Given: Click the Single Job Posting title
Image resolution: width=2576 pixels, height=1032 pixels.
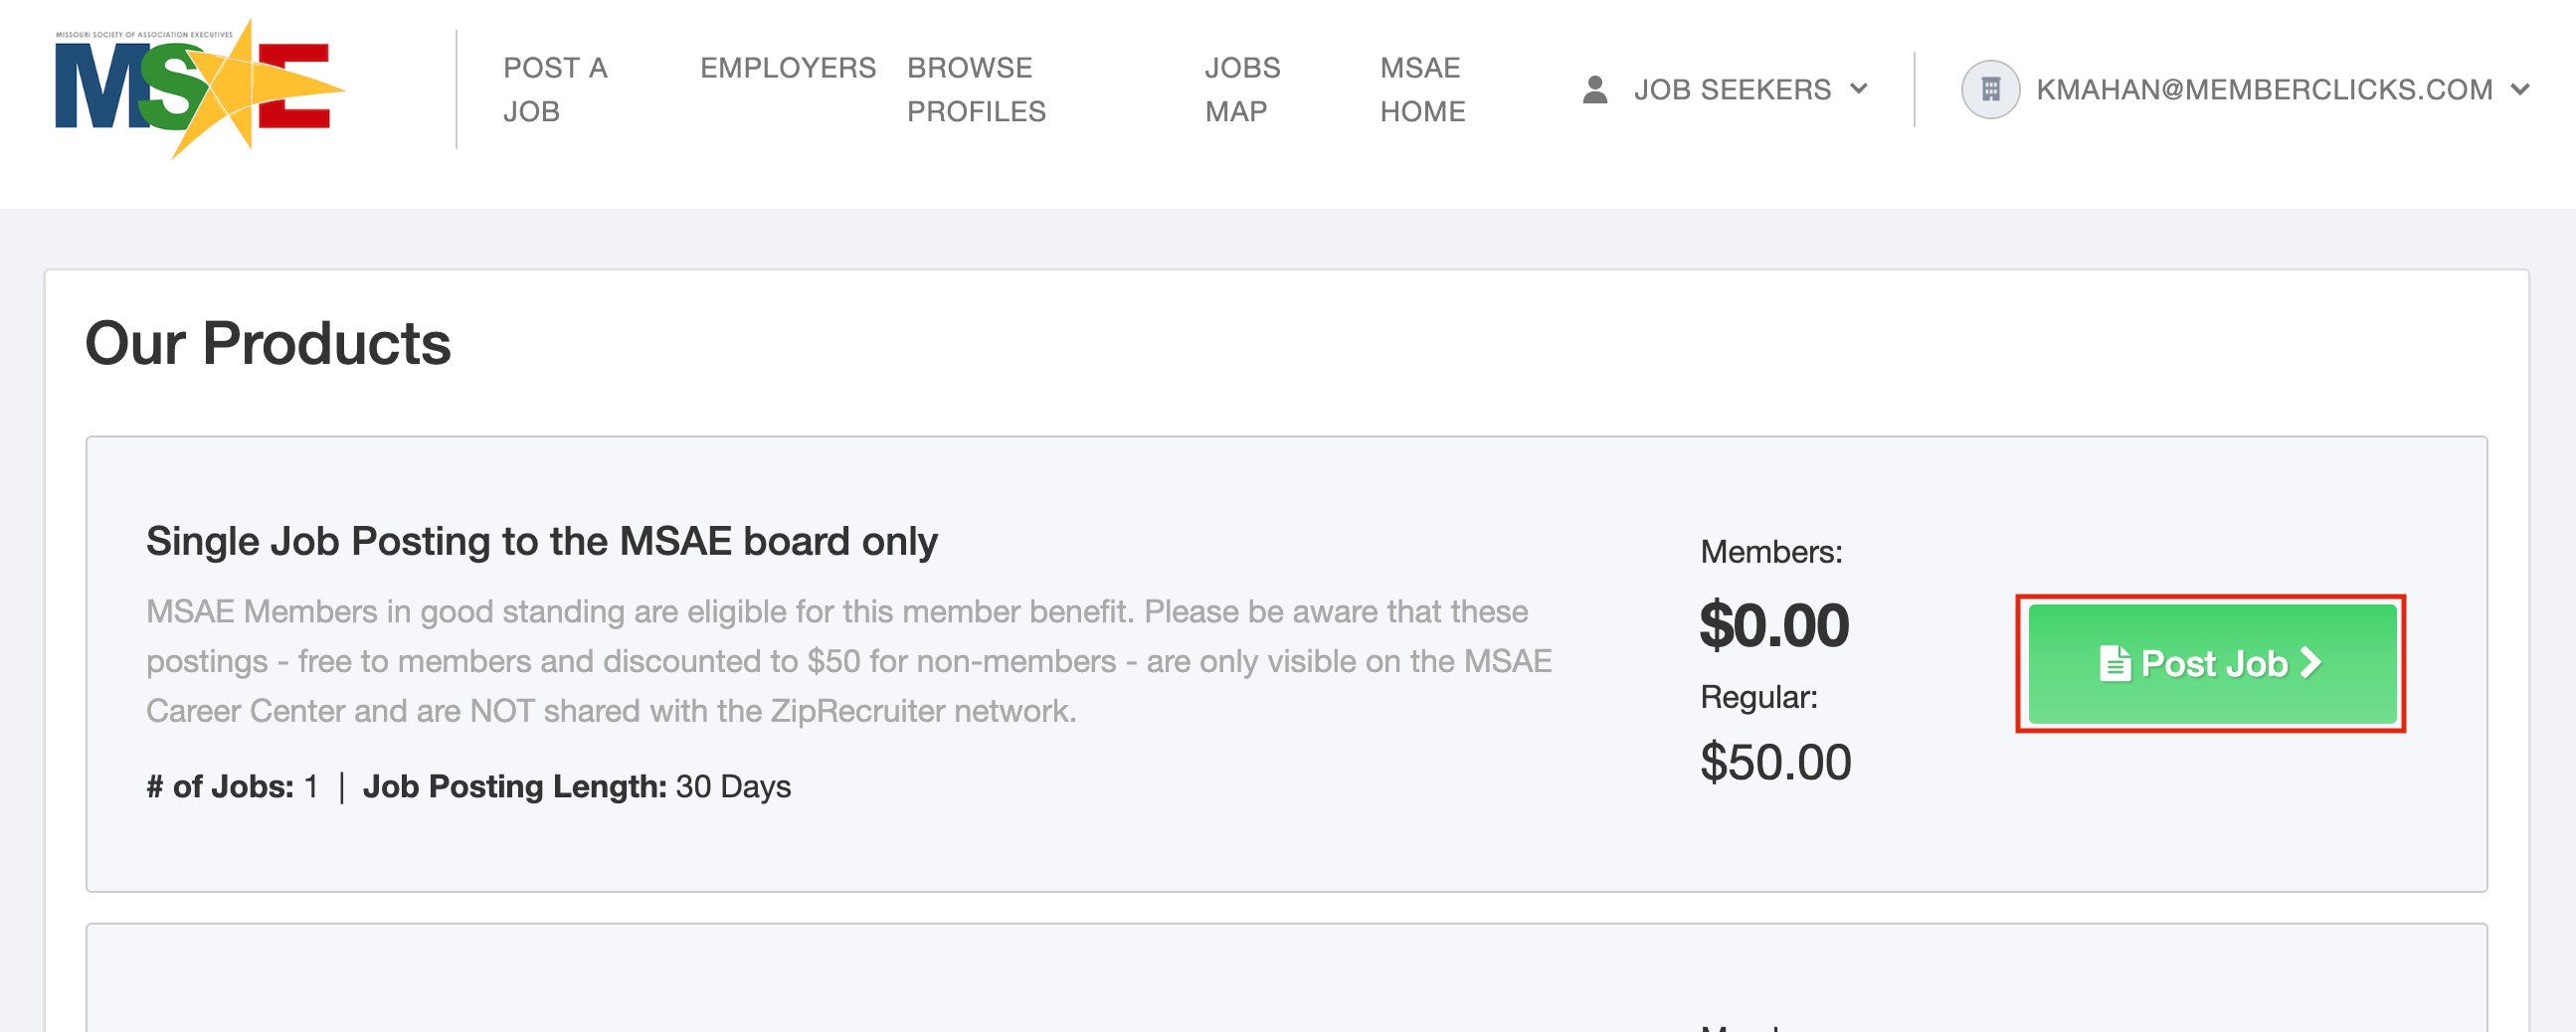Looking at the screenshot, I should (541, 541).
